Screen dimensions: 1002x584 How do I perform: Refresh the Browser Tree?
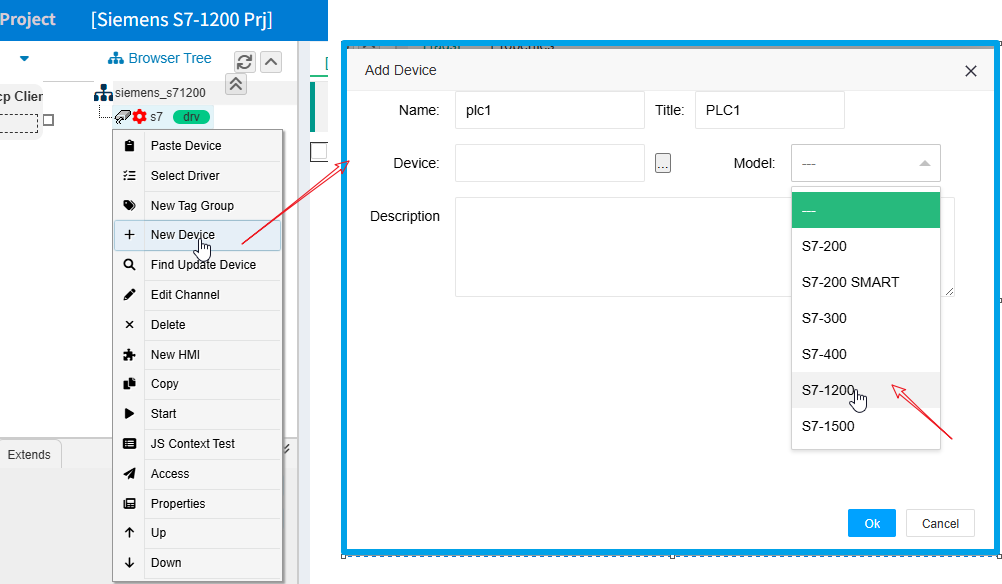(244, 62)
